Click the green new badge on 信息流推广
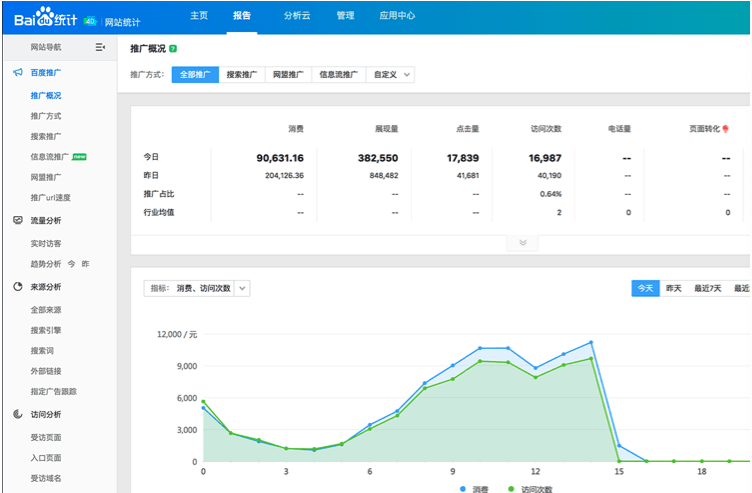 tap(79, 157)
